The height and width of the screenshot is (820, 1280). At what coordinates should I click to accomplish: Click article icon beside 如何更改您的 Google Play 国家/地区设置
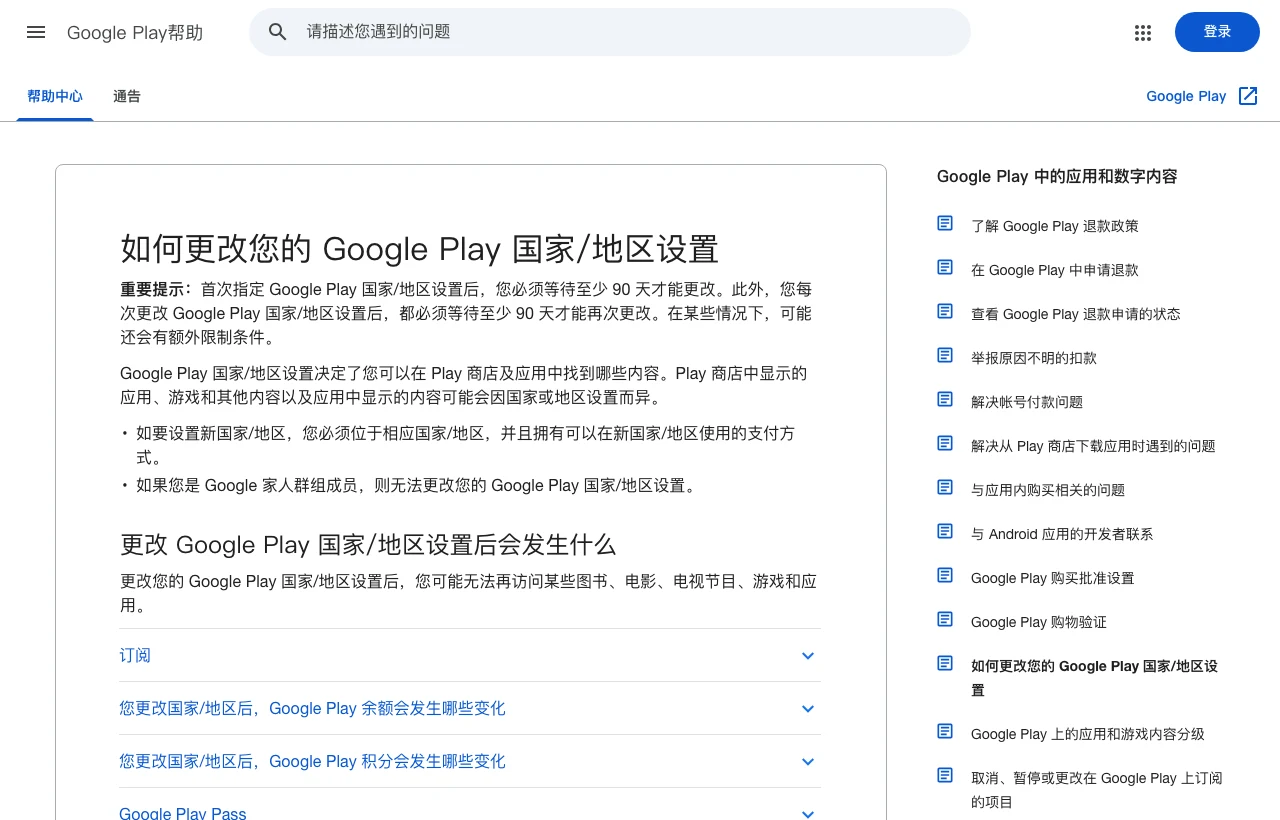point(945,663)
